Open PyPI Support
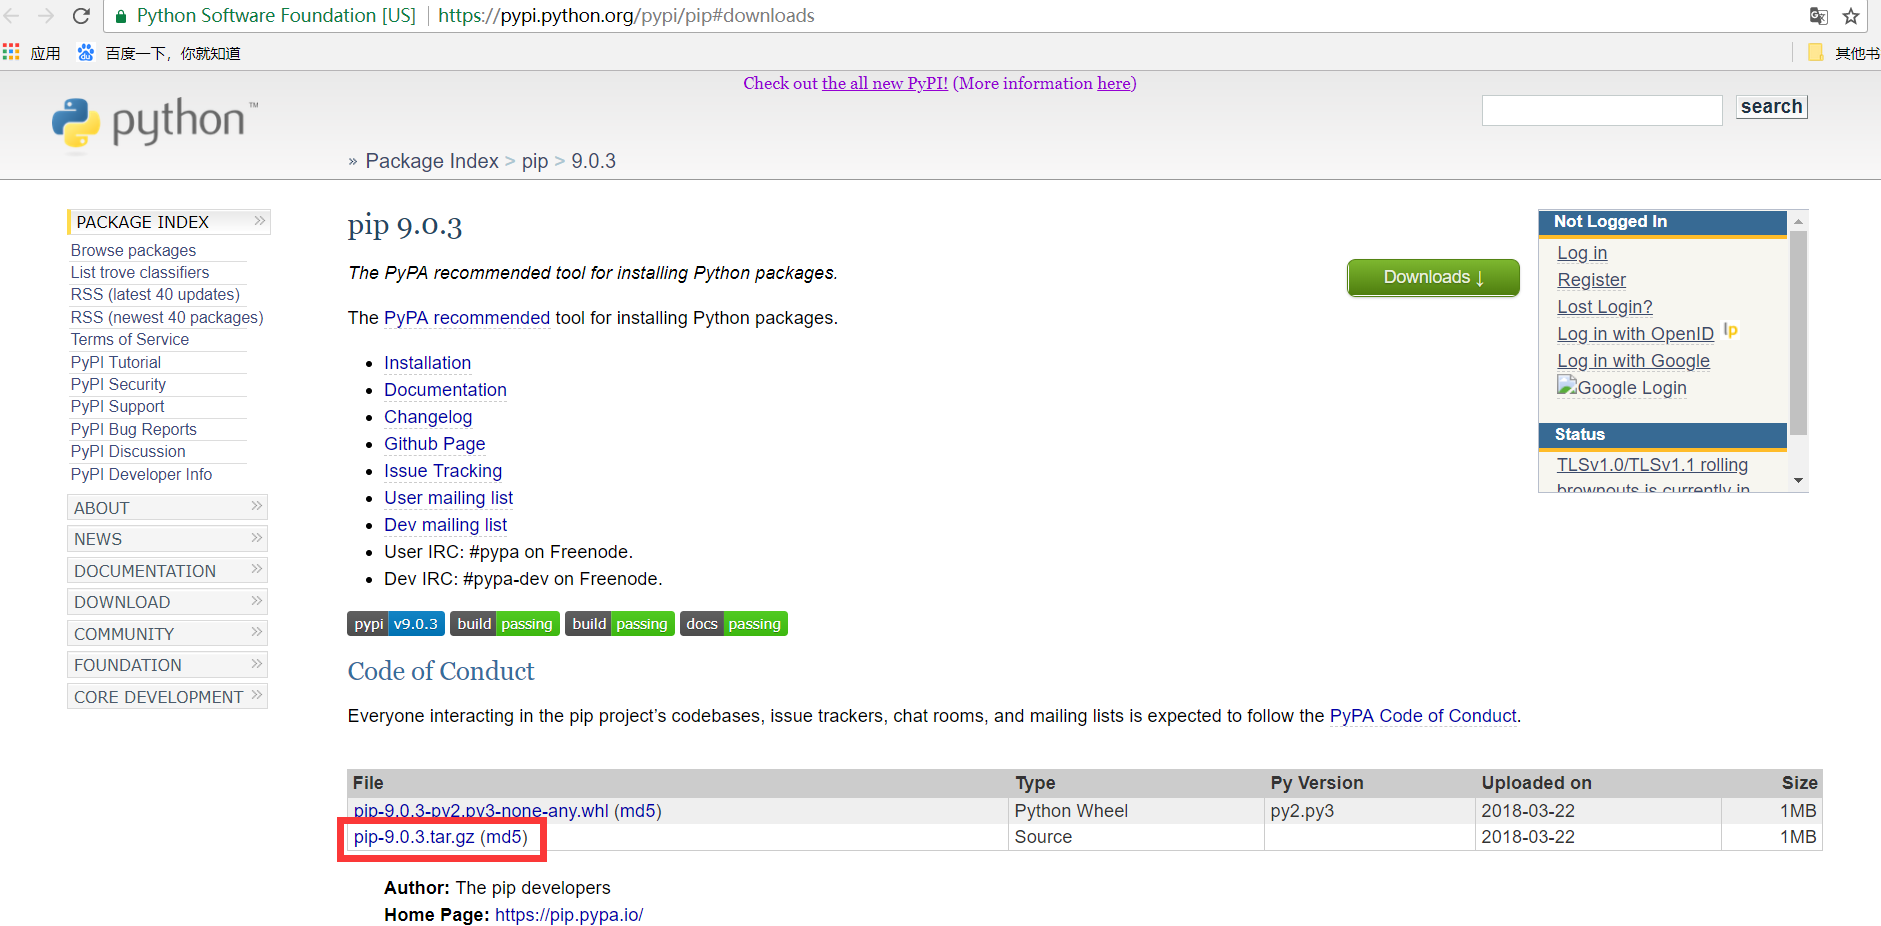 click(117, 406)
